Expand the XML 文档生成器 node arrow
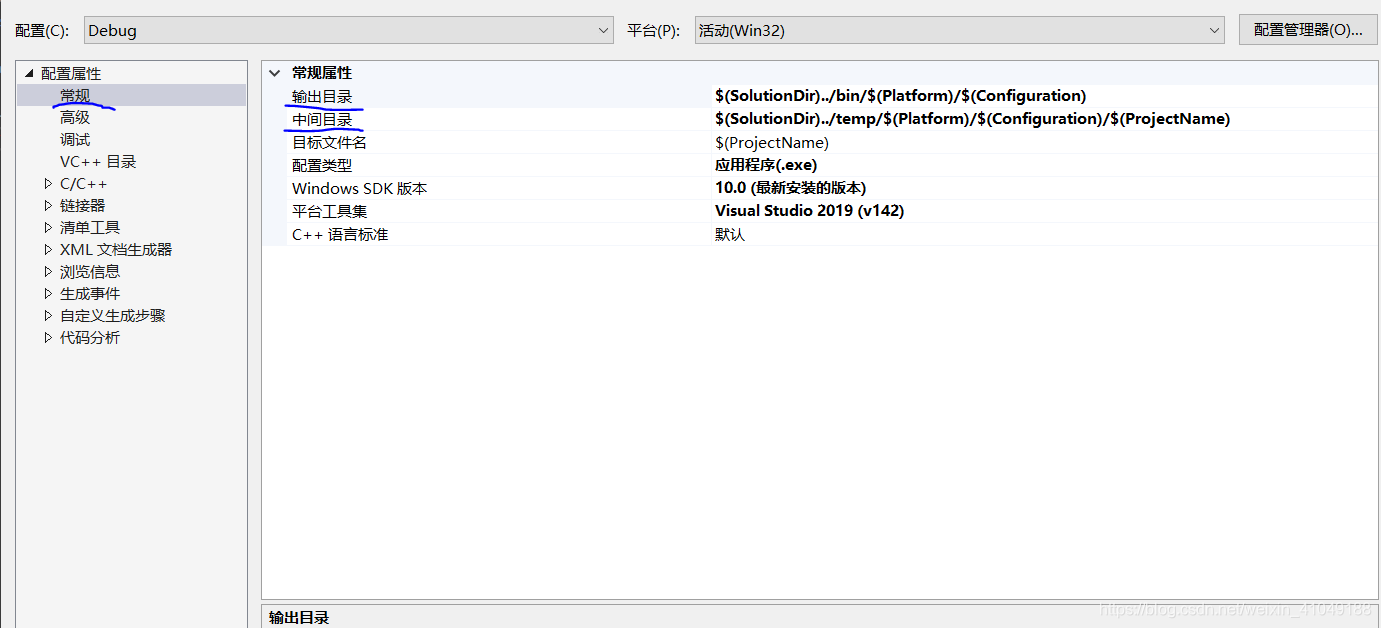1381x628 pixels. click(x=48, y=250)
